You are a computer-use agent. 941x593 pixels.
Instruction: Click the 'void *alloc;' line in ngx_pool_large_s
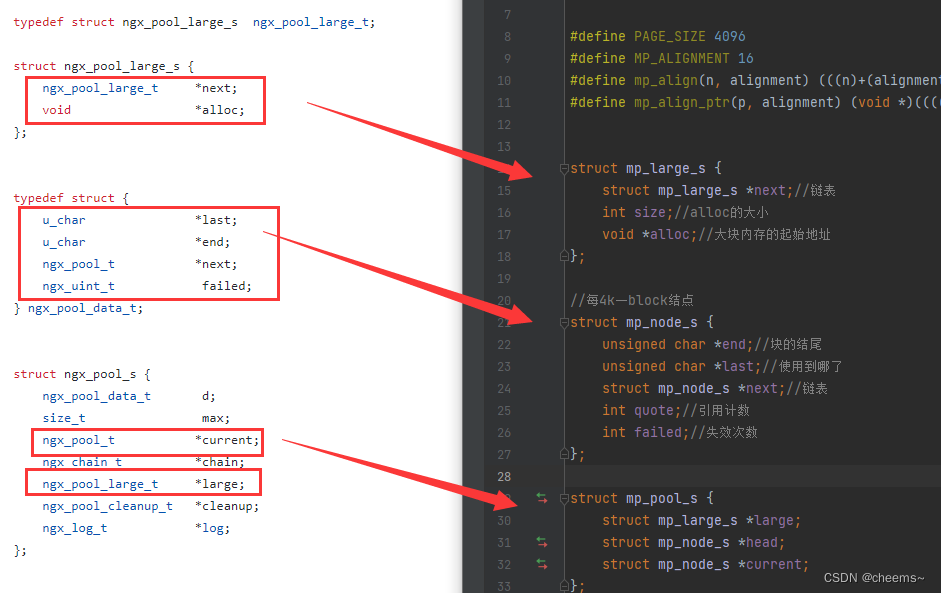pos(143,110)
